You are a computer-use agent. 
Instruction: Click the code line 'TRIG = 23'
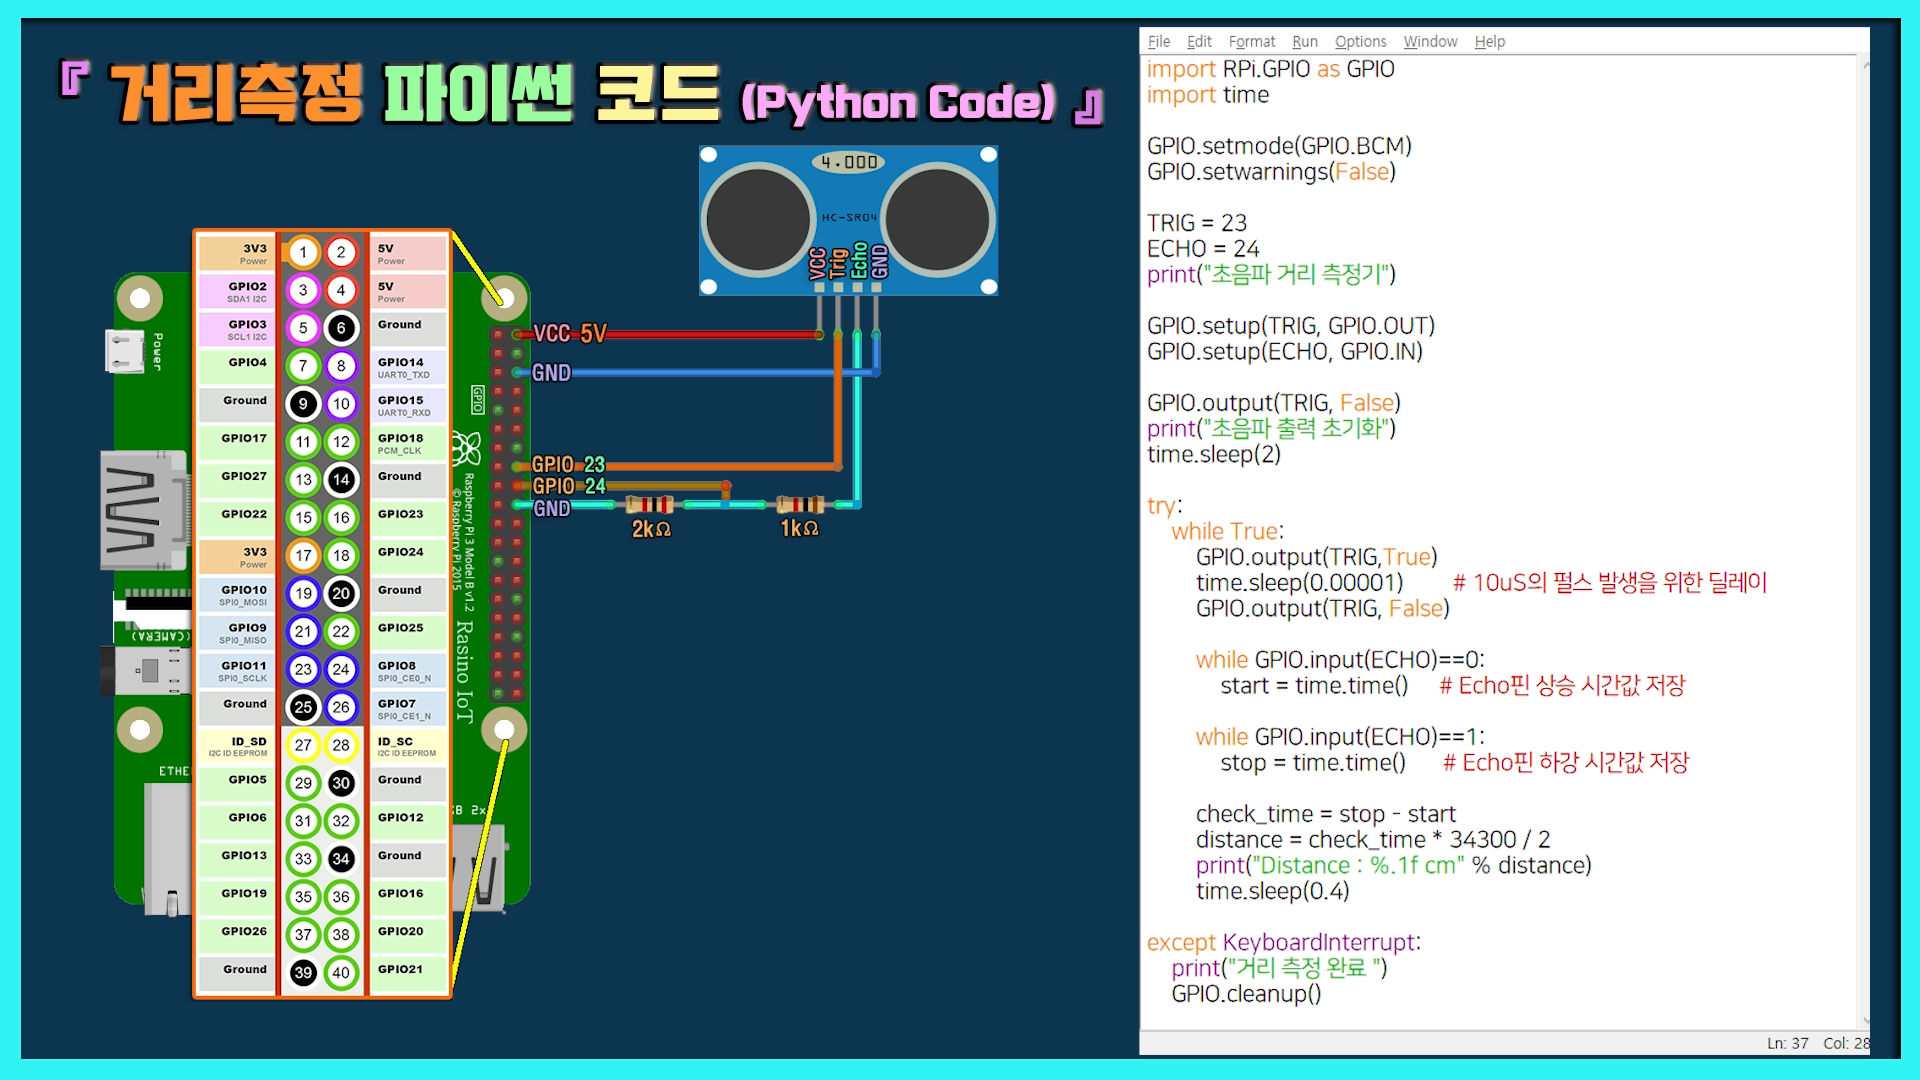(1196, 223)
